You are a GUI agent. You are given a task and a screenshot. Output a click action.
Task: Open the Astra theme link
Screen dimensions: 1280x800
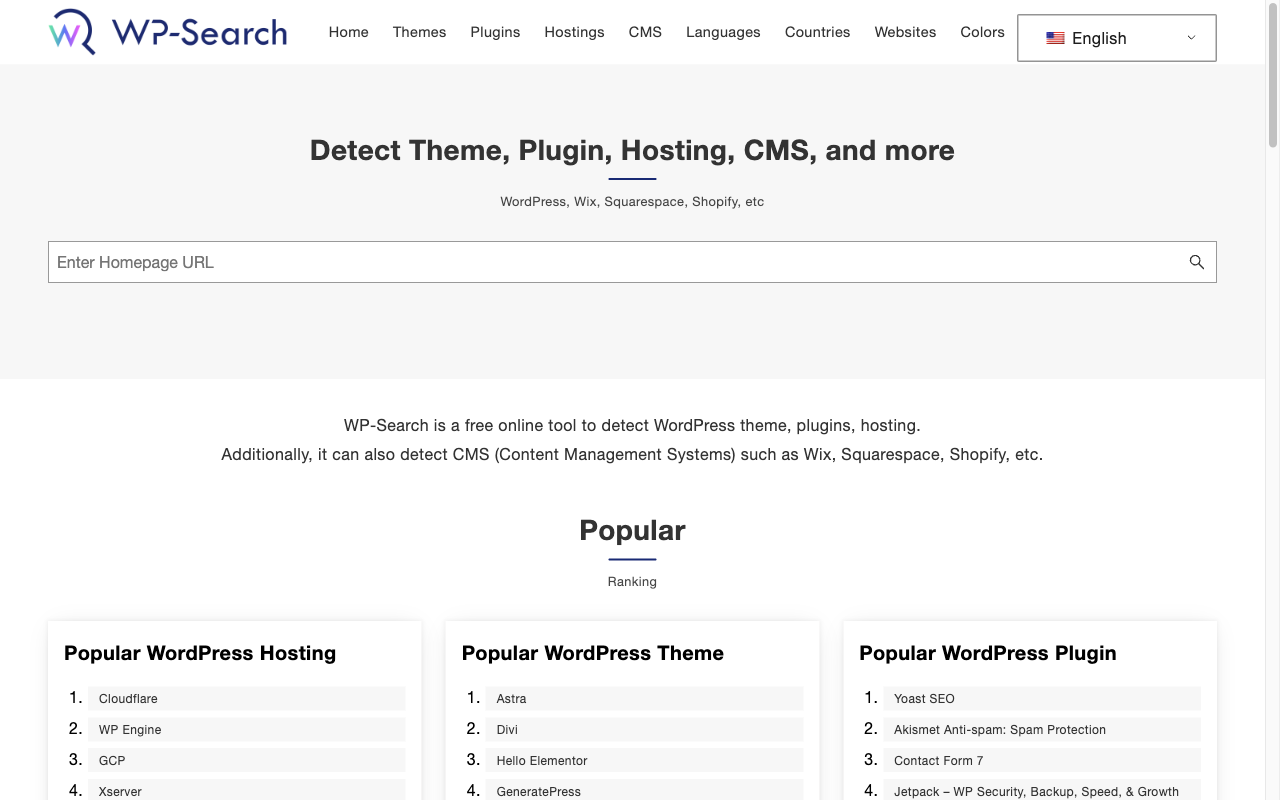point(511,698)
